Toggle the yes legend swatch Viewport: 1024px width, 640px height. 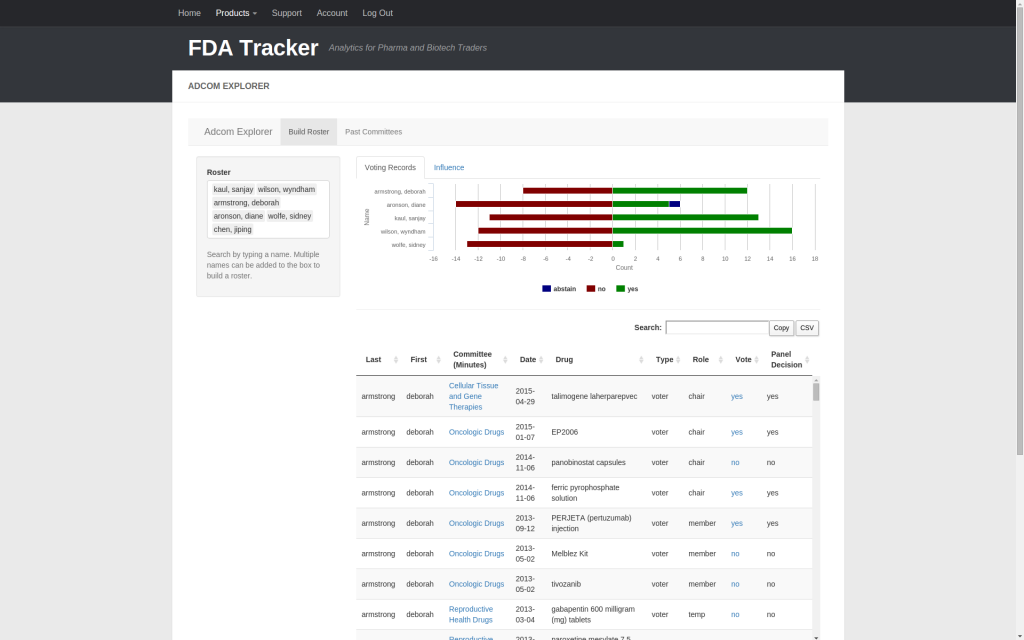620,289
